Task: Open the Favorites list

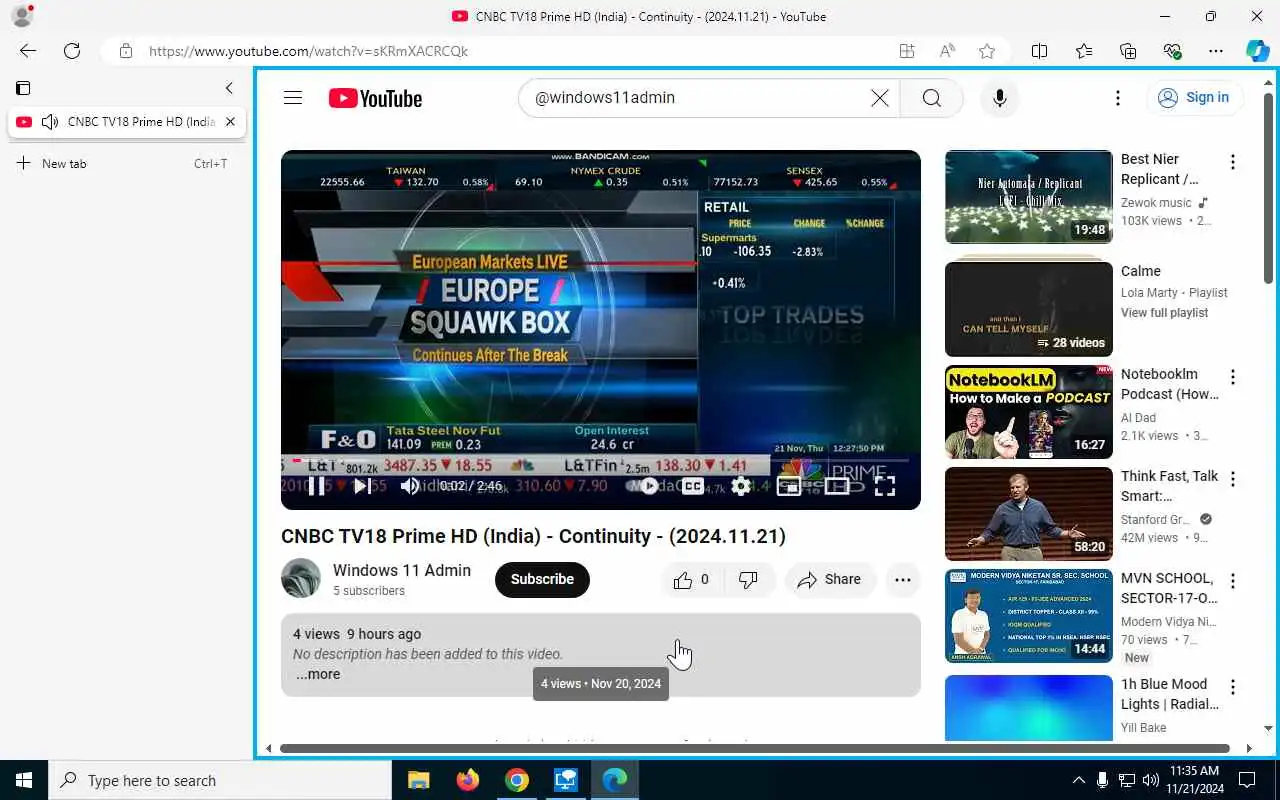Action: 1084,51
